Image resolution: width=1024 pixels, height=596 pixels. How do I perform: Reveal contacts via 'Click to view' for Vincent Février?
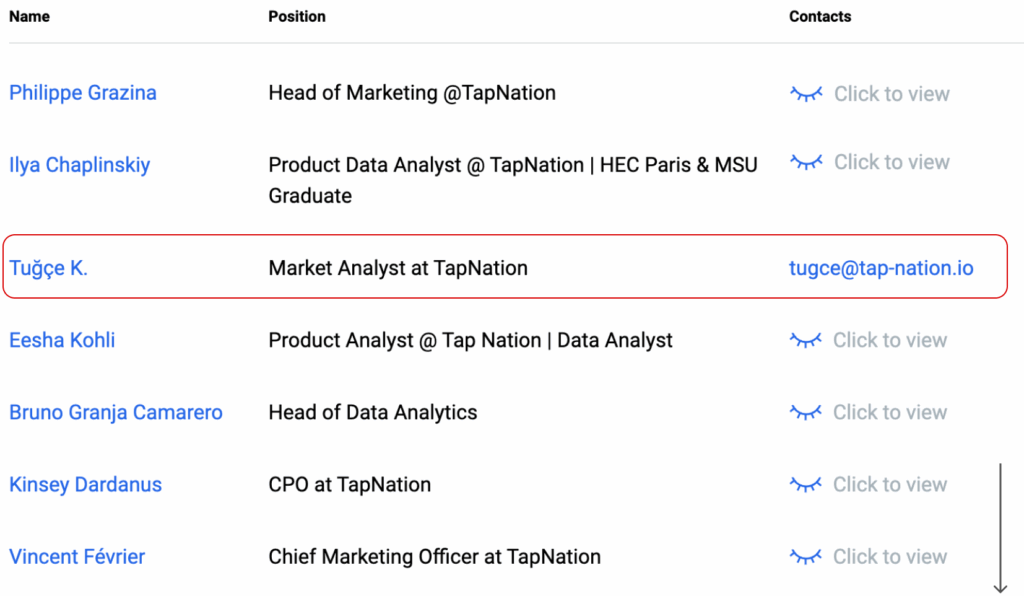click(x=889, y=557)
